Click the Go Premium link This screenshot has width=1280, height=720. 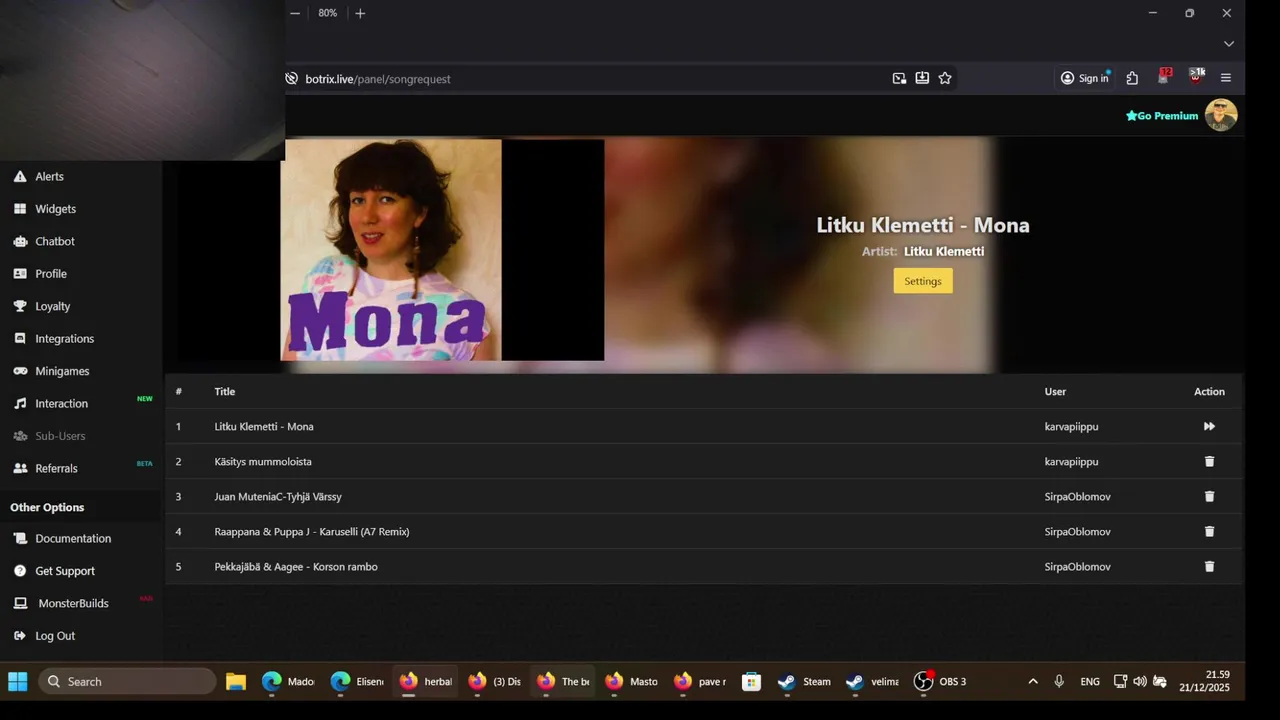click(1162, 116)
